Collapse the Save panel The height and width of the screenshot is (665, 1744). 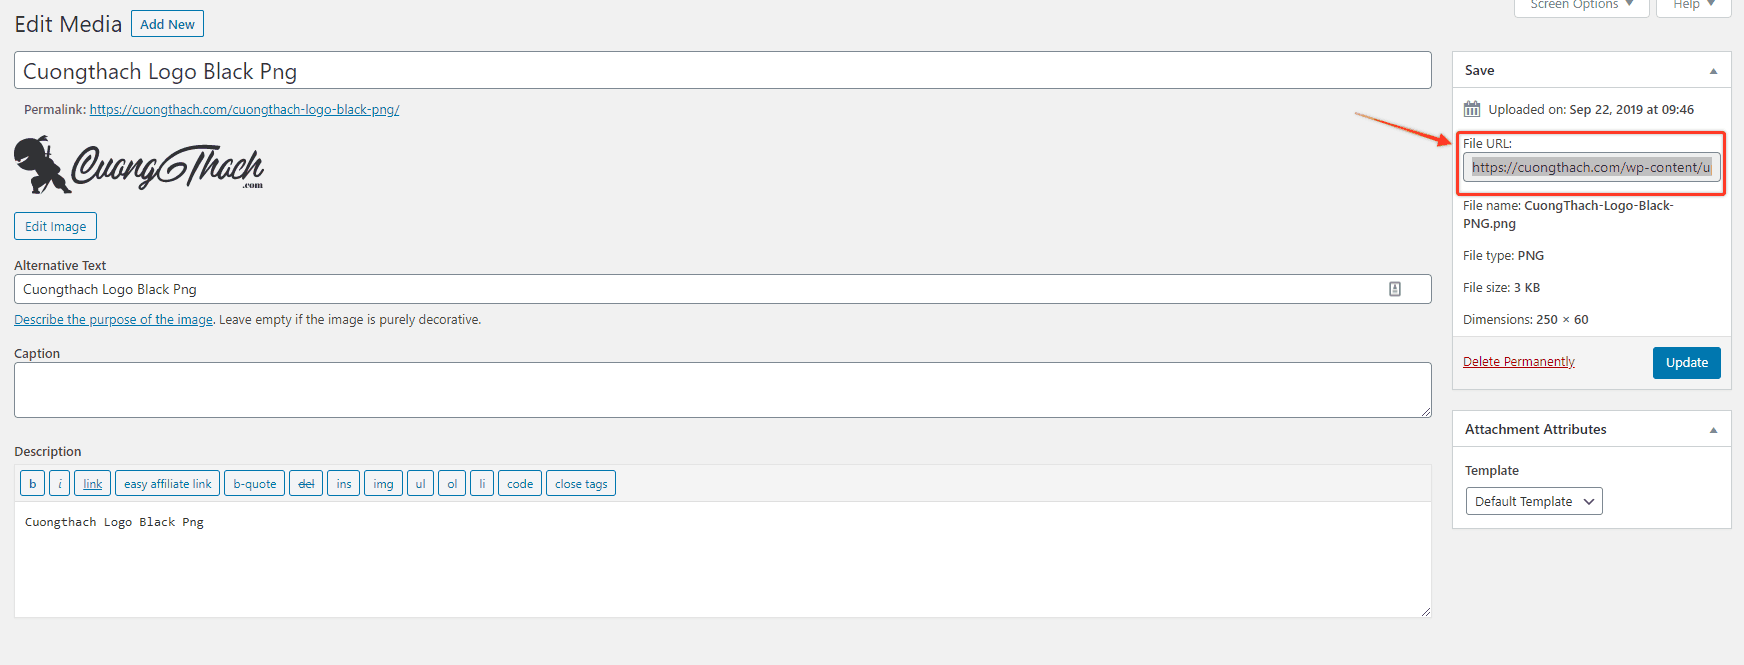point(1713,71)
